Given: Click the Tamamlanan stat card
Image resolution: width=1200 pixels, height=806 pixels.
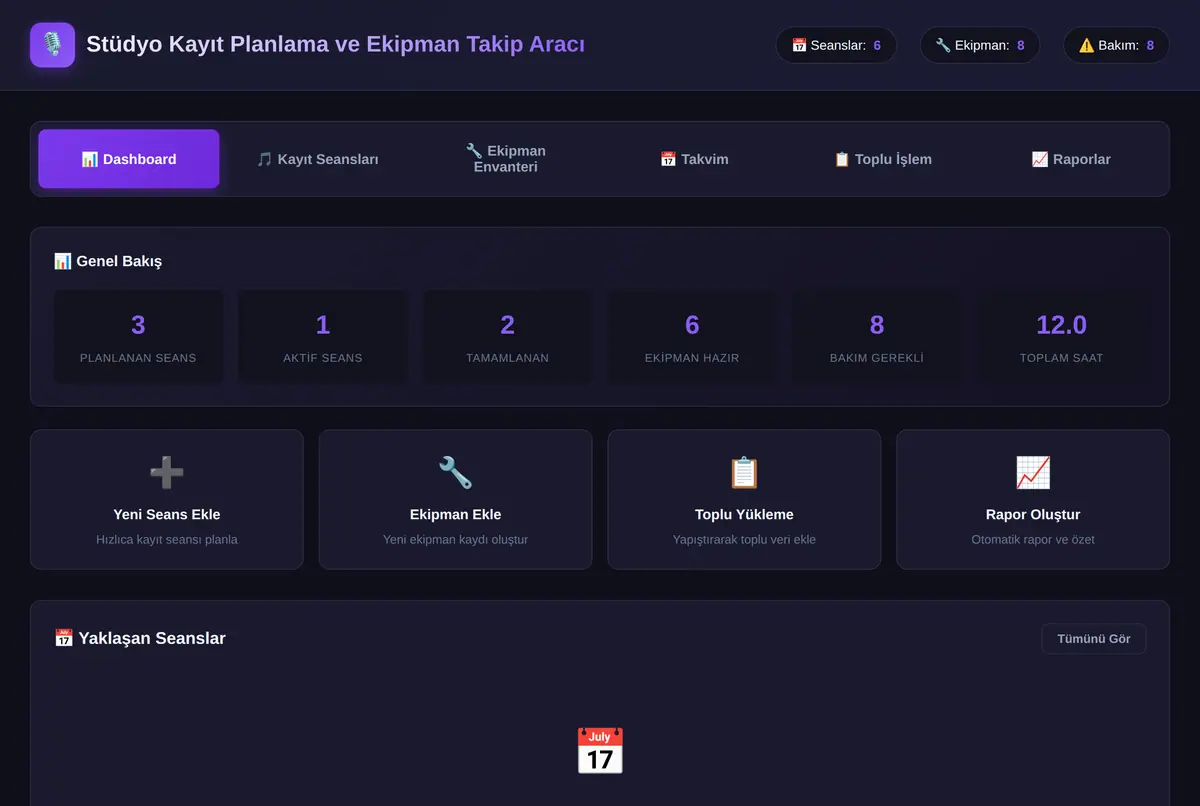Looking at the screenshot, I should coord(507,336).
